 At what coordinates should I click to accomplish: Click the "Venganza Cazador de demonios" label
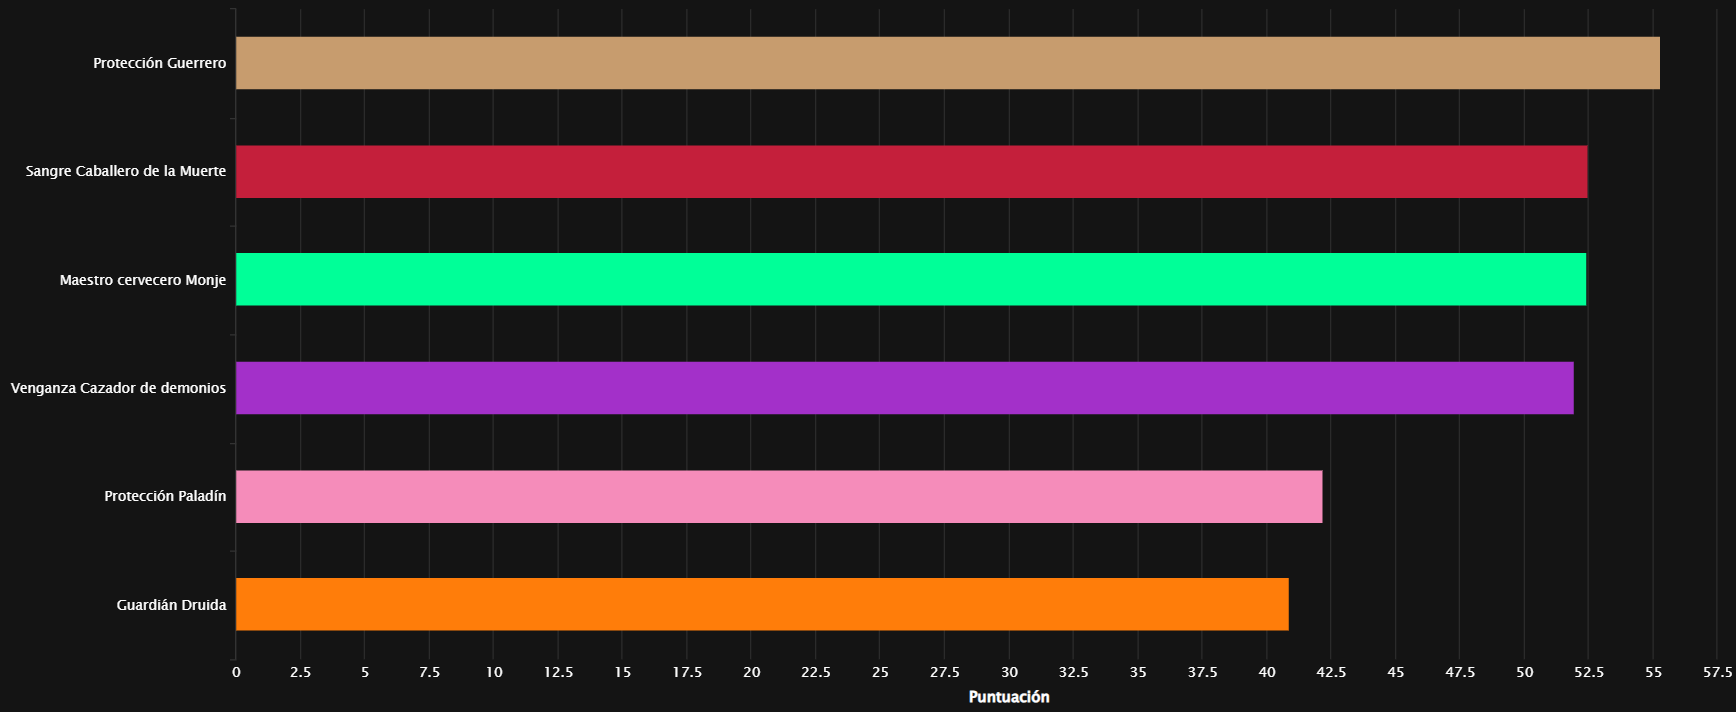click(x=118, y=388)
